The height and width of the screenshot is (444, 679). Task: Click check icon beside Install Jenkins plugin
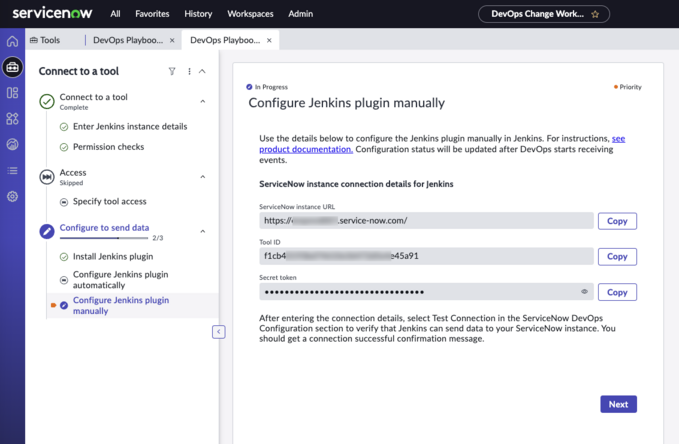pyautogui.click(x=64, y=257)
